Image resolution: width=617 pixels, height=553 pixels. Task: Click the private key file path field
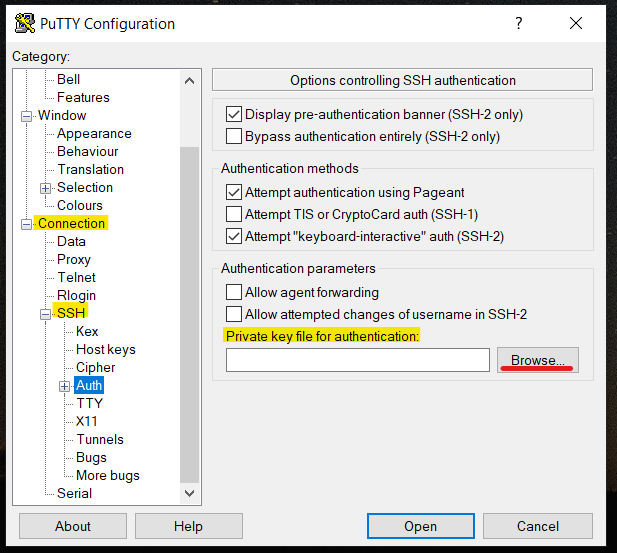click(357, 360)
